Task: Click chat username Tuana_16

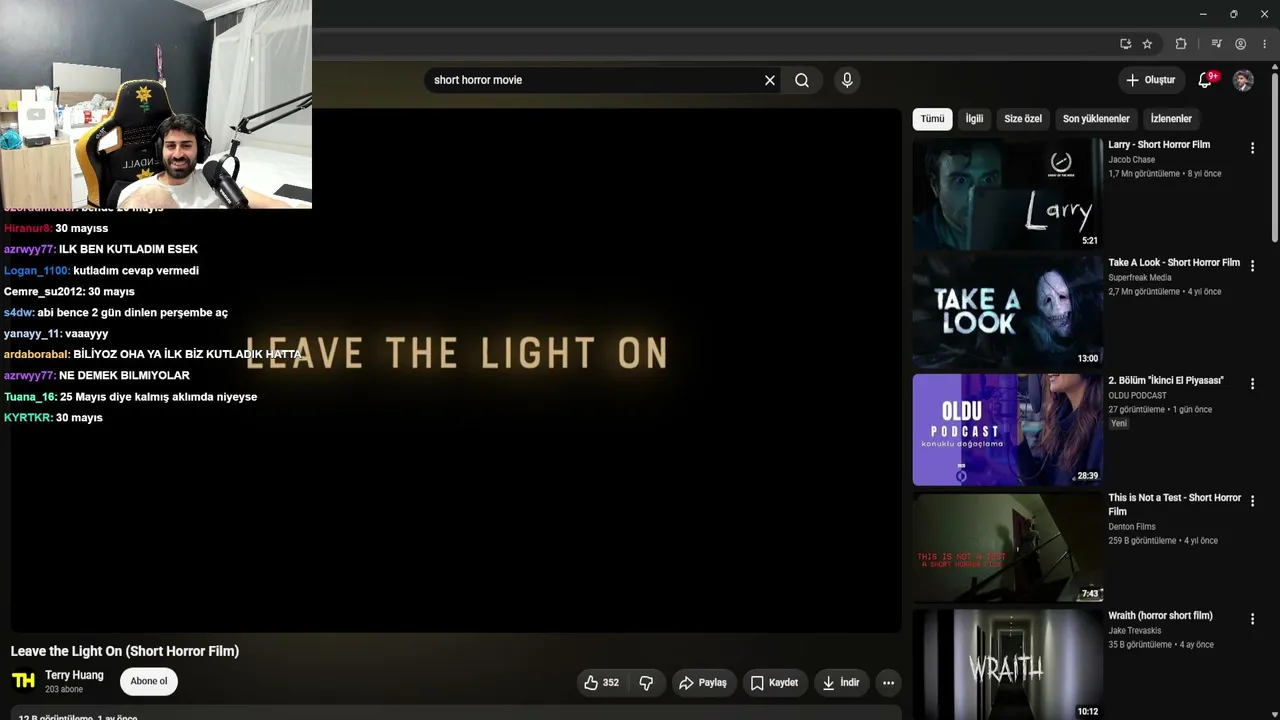Action: point(30,397)
